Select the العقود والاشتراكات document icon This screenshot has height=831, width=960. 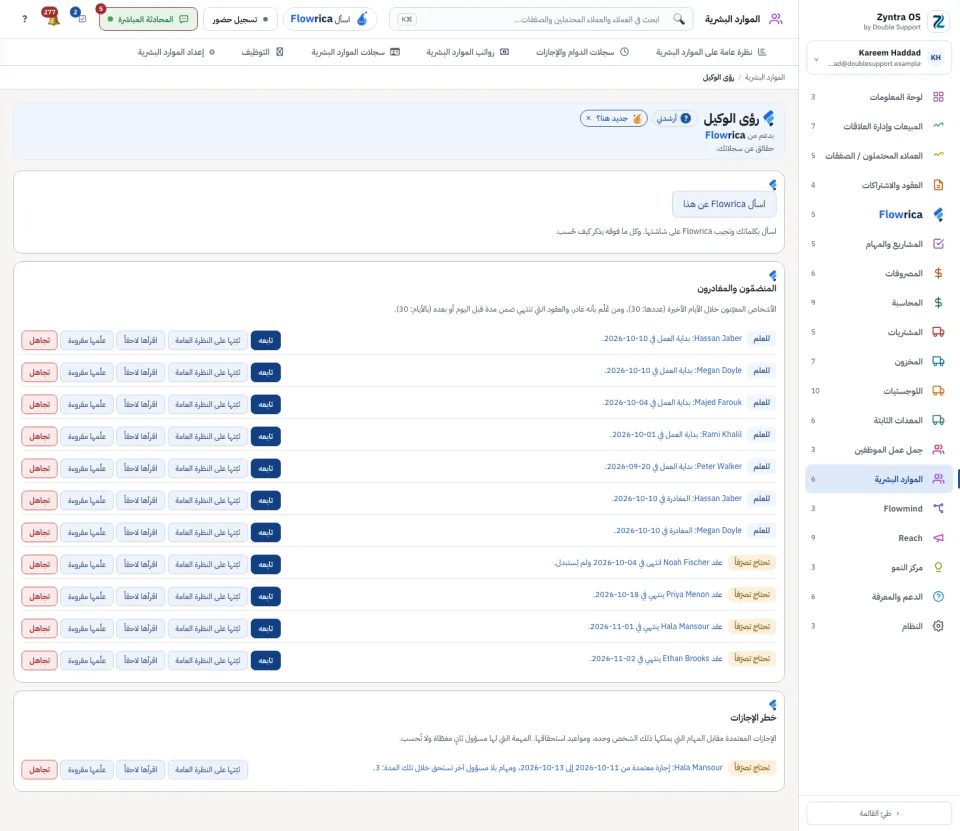point(938,185)
